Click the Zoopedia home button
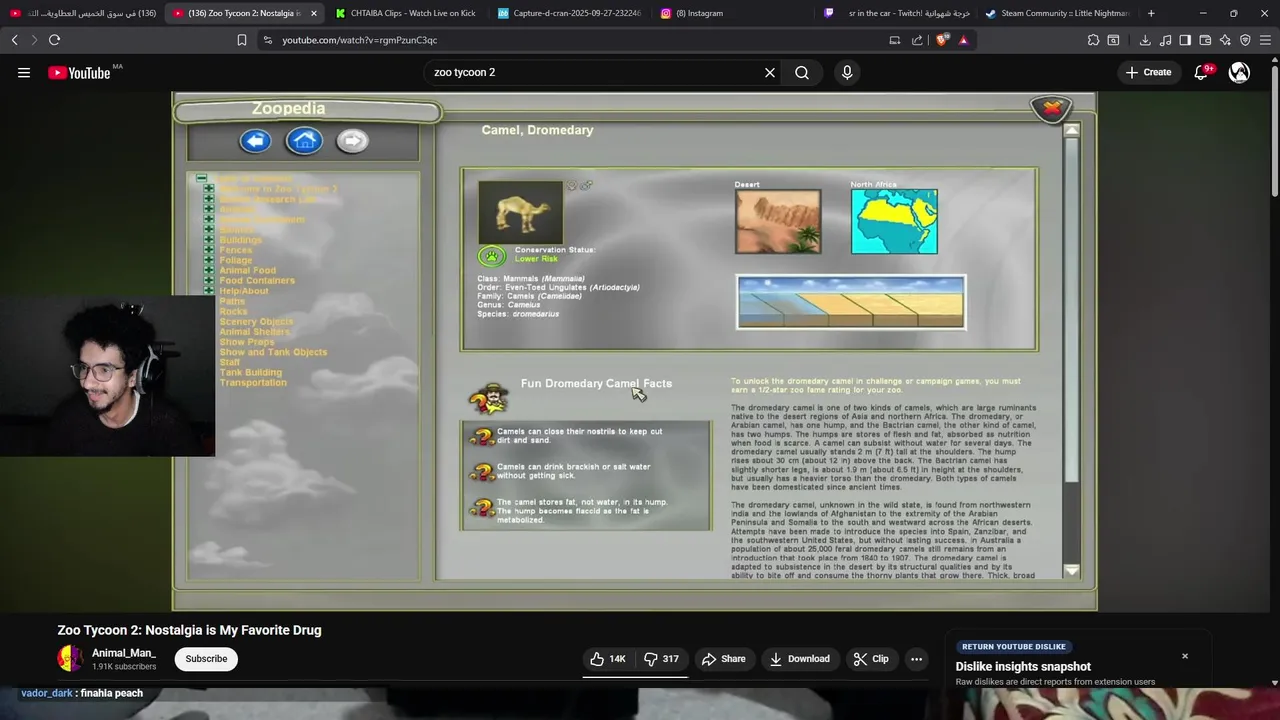 pos(304,141)
